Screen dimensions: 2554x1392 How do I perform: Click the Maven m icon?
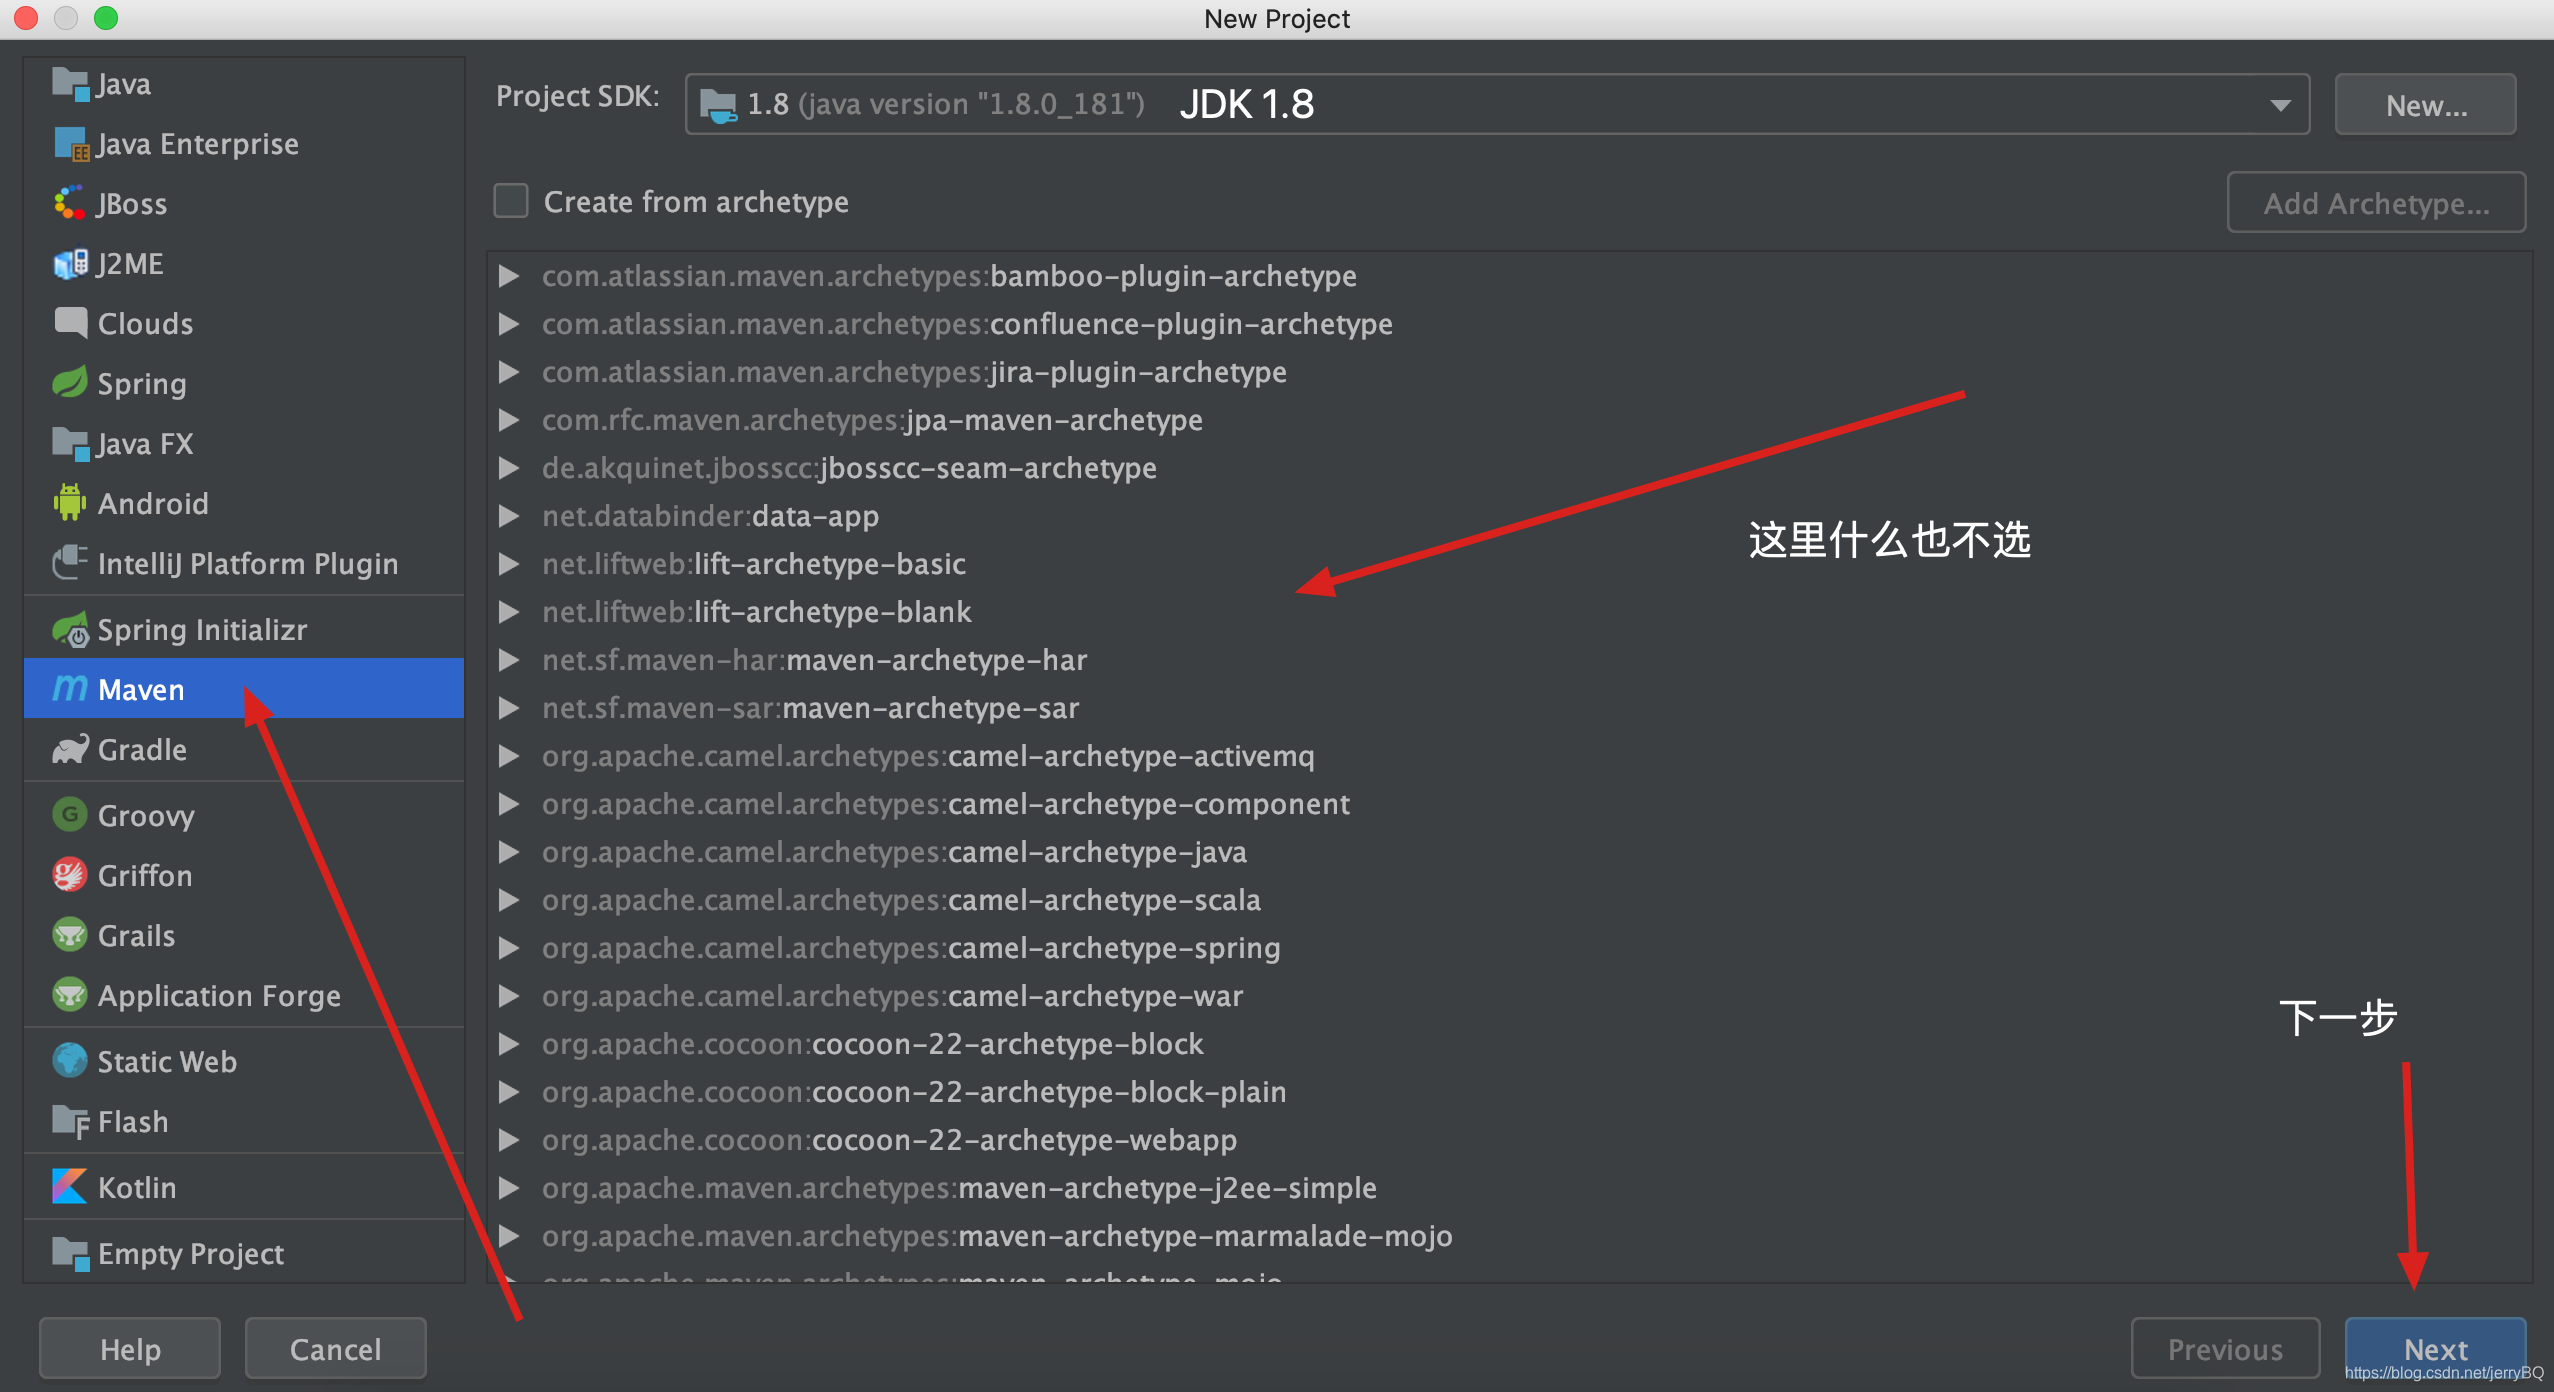click(70, 689)
